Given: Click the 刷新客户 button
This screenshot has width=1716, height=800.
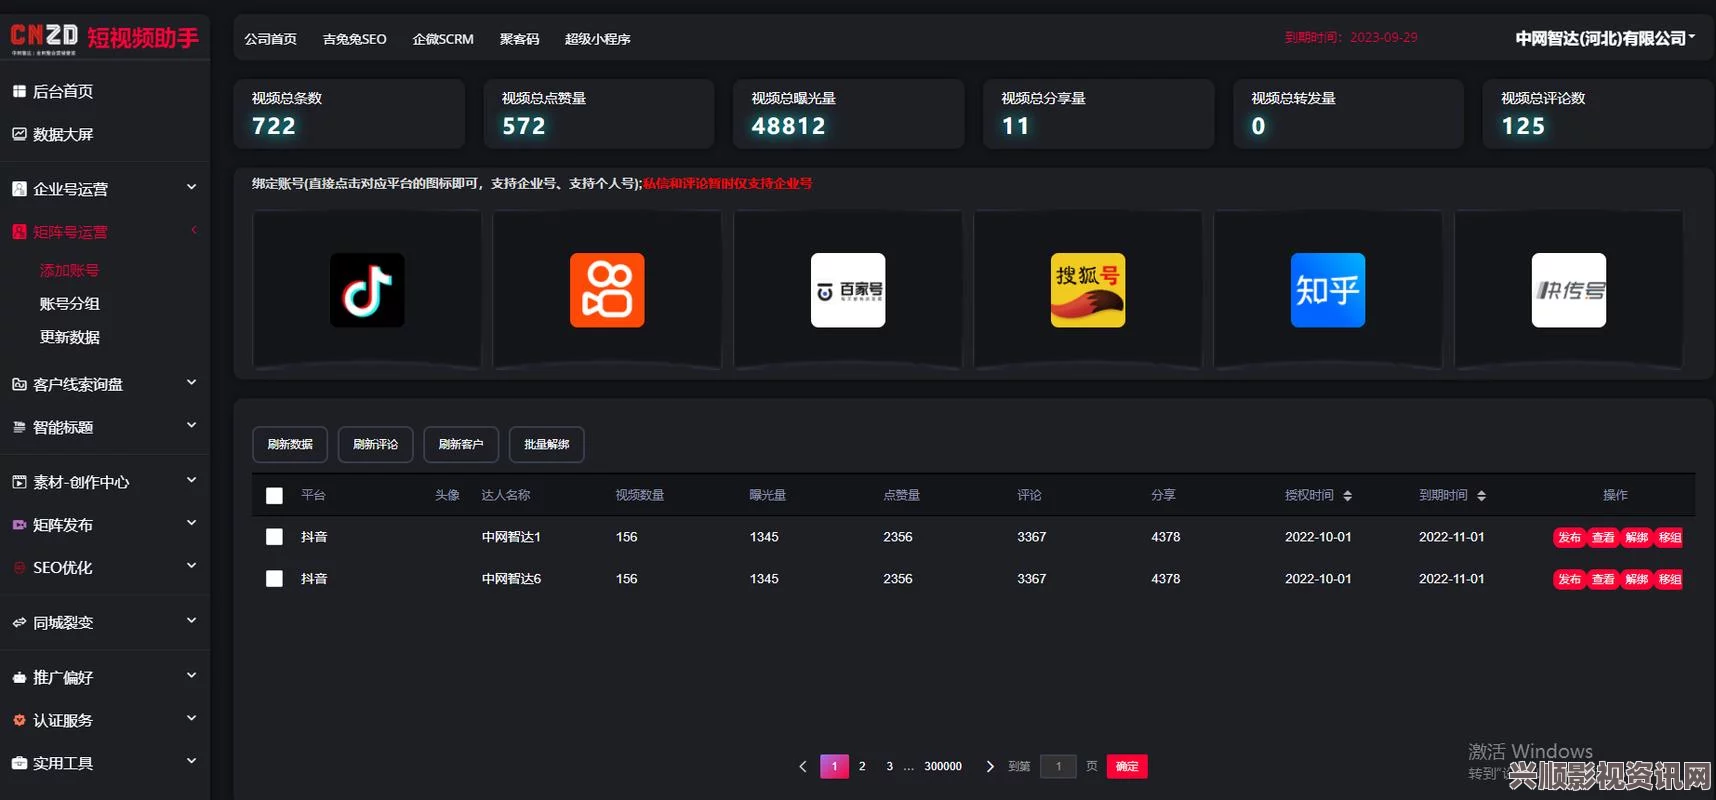Looking at the screenshot, I should tap(461, 444).
